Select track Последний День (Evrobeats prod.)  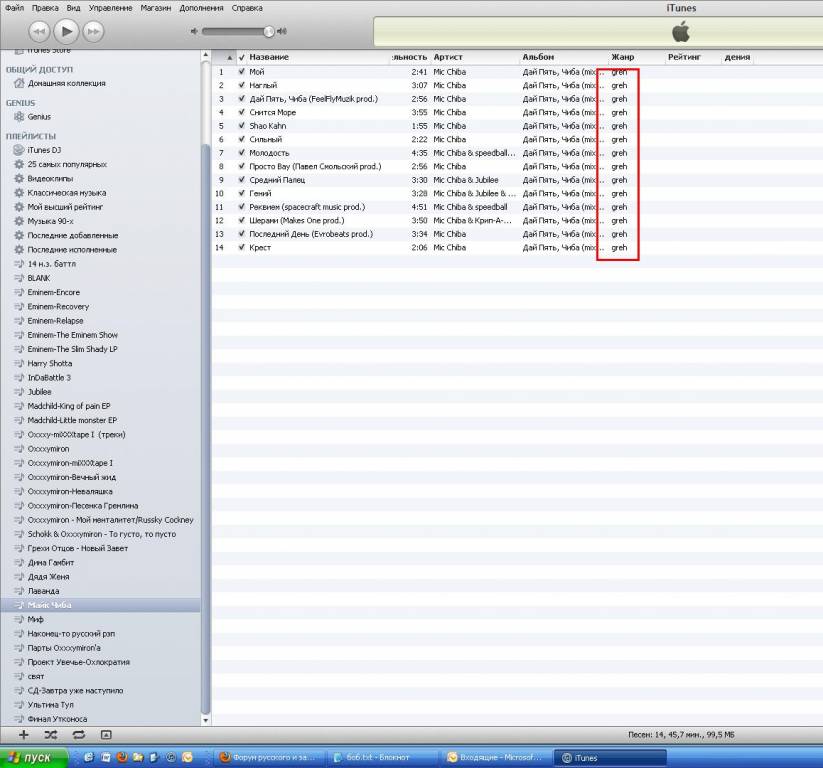pos(311,234)
